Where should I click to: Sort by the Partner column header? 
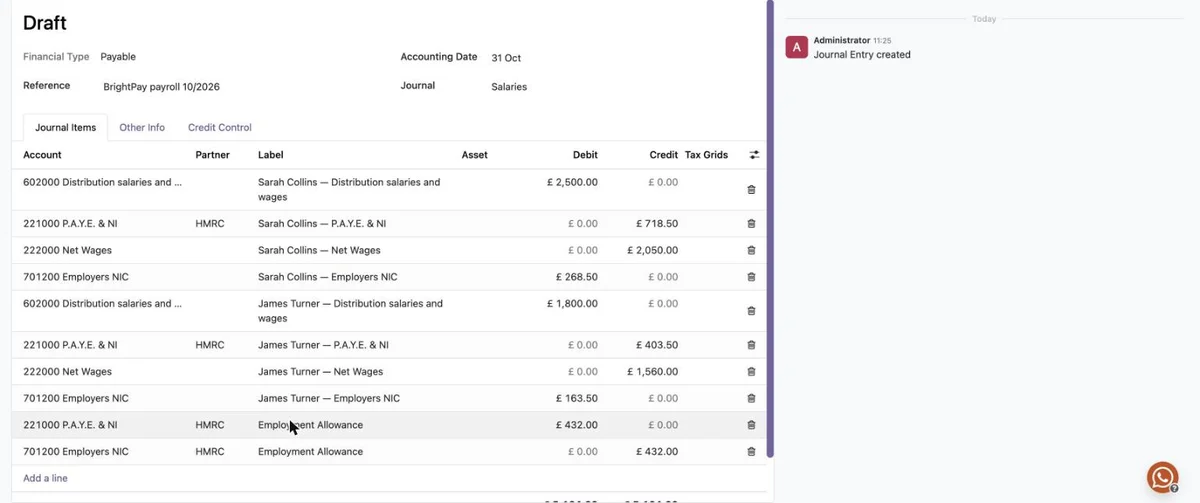(x=212, y=155)
